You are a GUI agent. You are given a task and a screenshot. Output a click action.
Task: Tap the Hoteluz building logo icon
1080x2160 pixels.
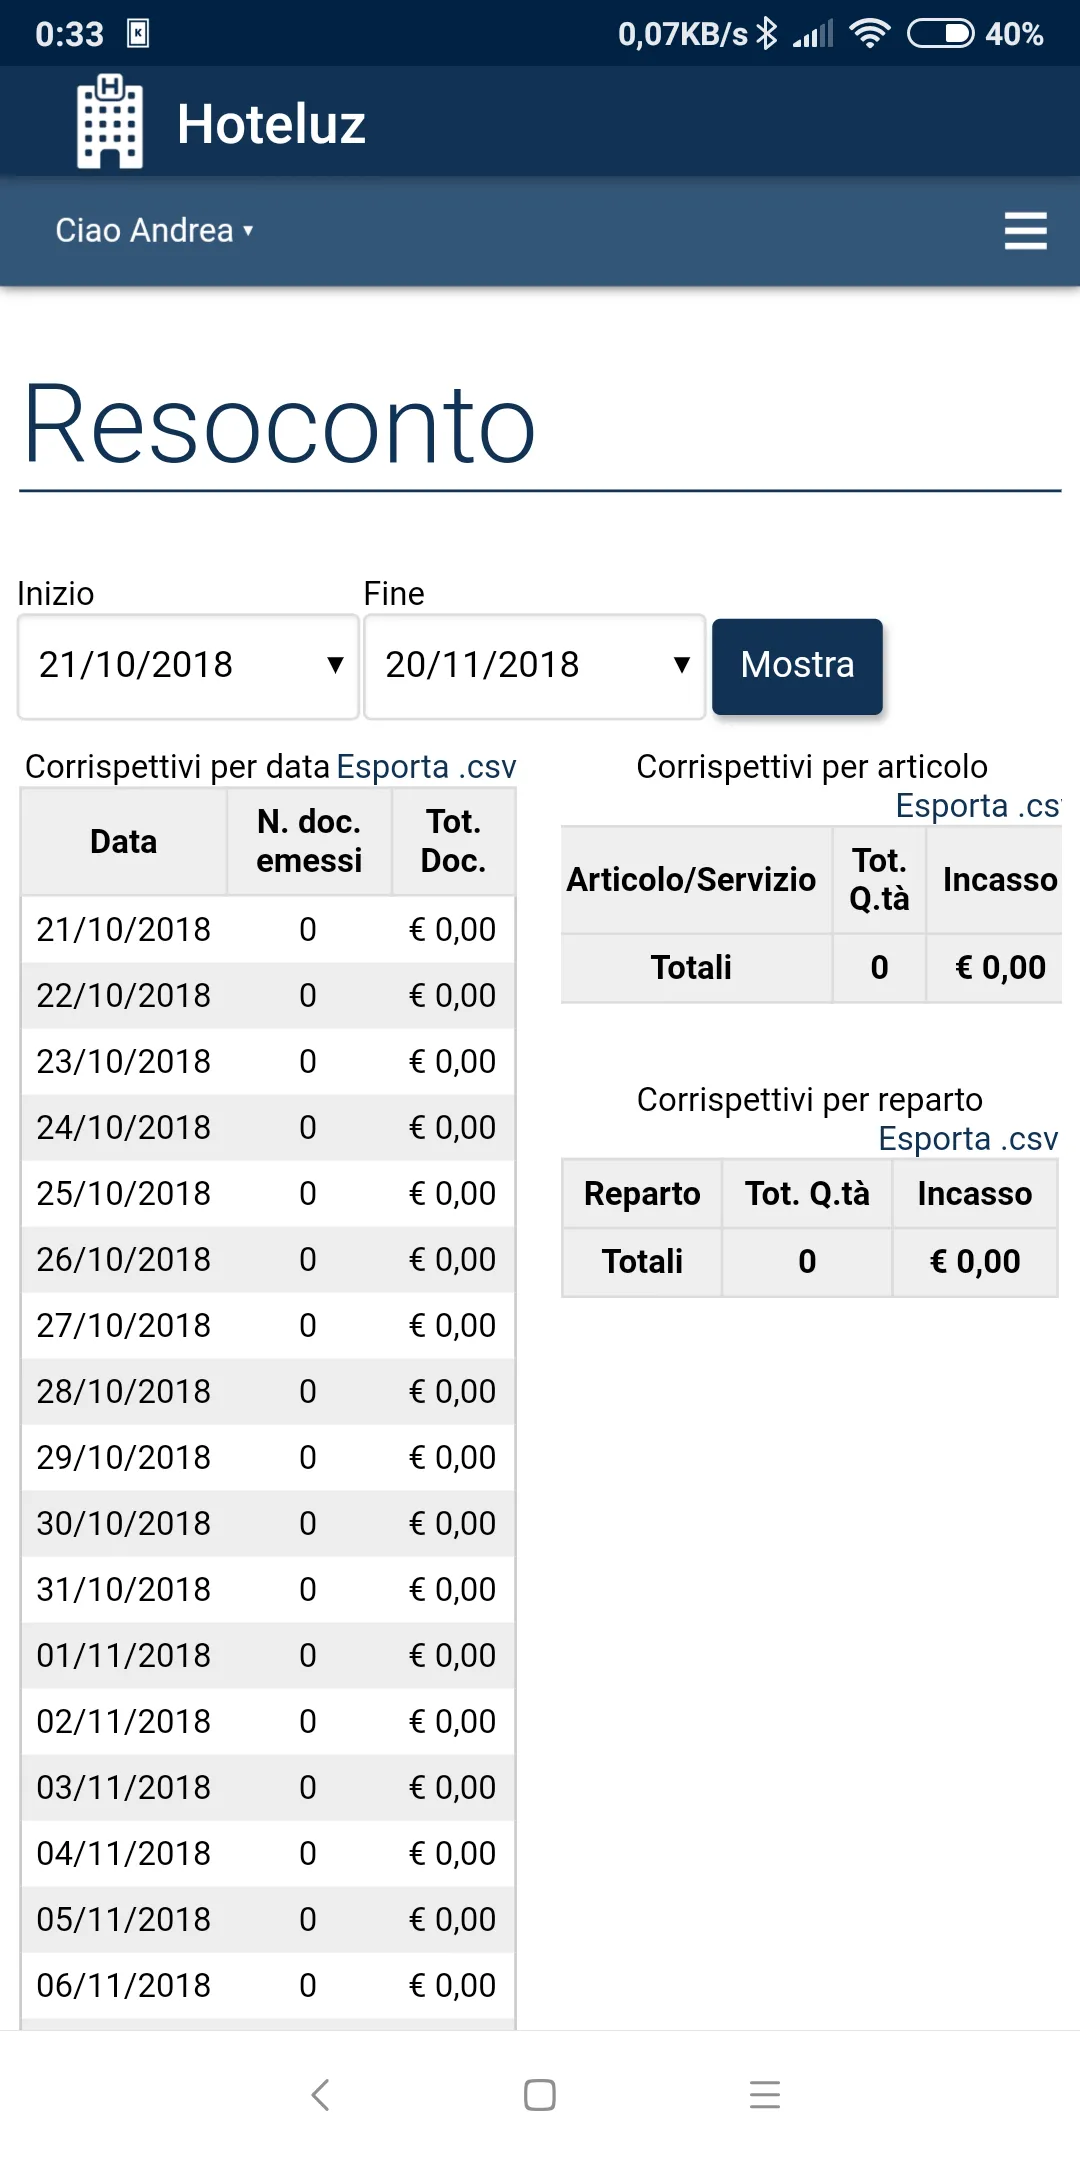click(110, 122)
